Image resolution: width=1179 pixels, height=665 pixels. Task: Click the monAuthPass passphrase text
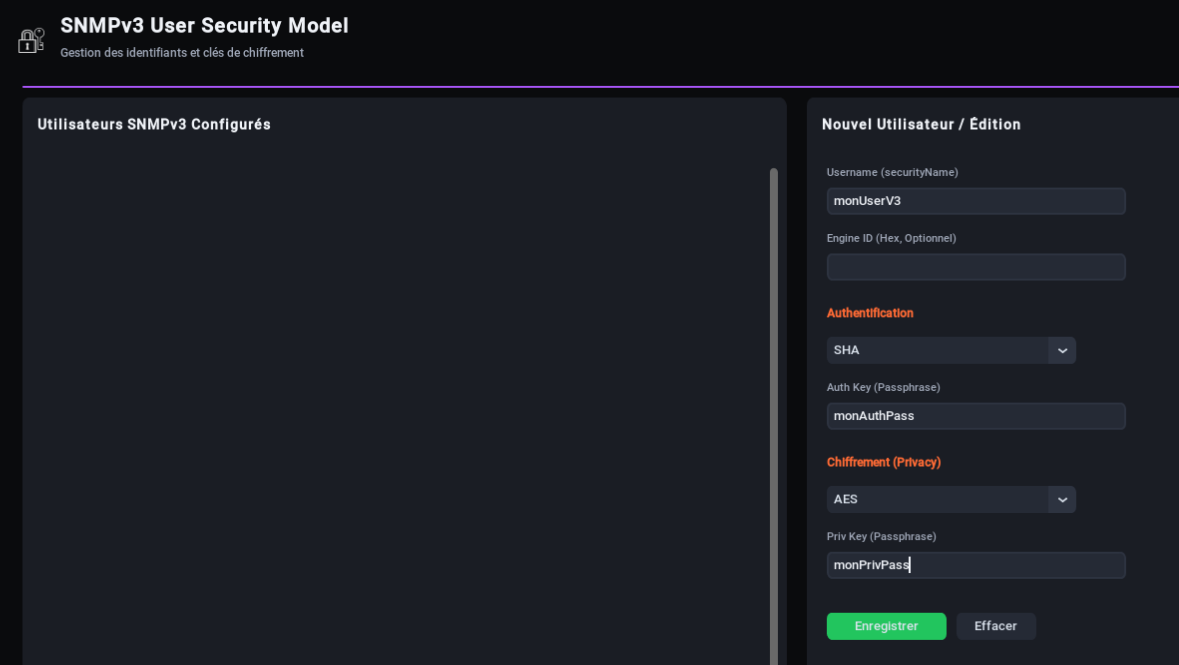pos(873,416)
